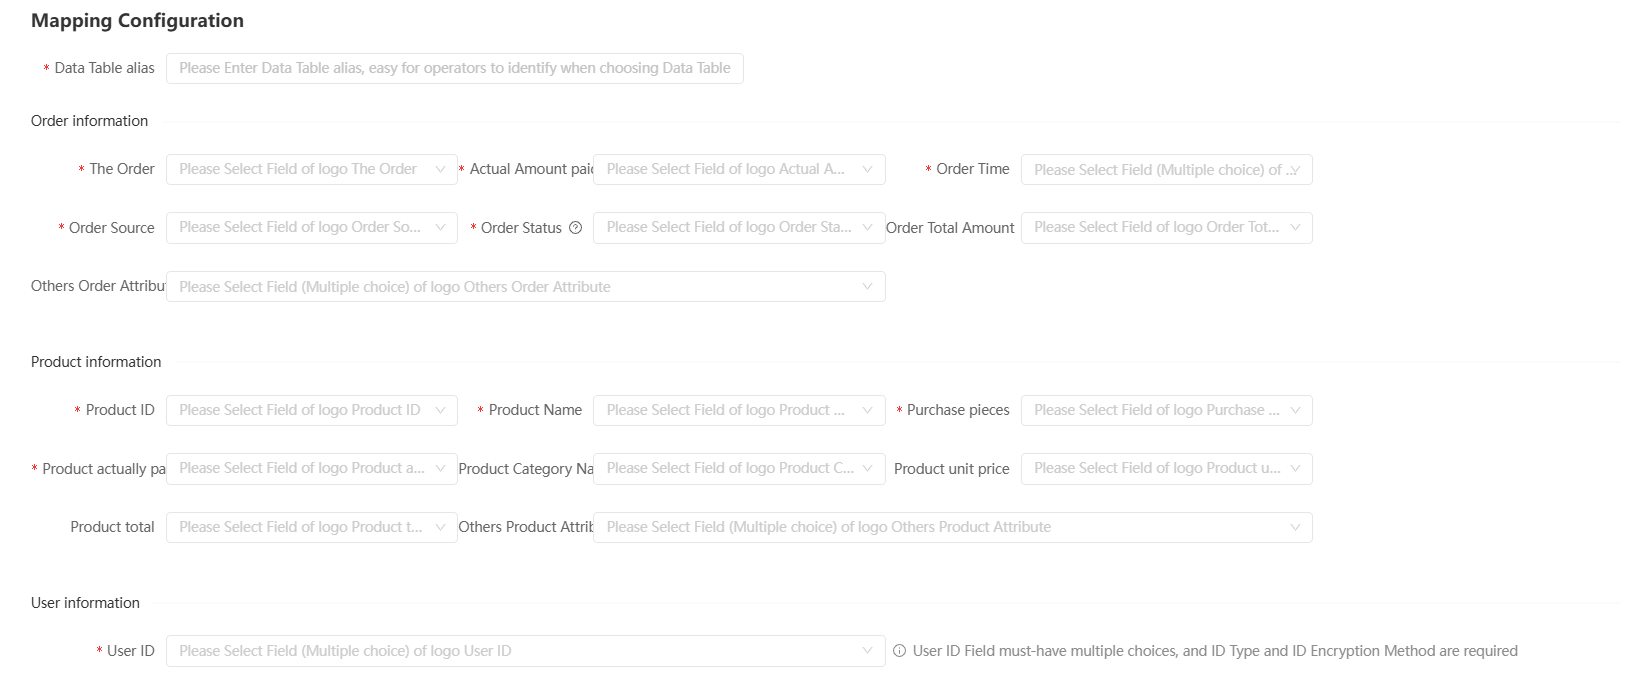The width and height of the screenshot is (1630, 700).
Task: Open the Order Status field dropdown
Action: pyautogui.click(x=738, y=228)
